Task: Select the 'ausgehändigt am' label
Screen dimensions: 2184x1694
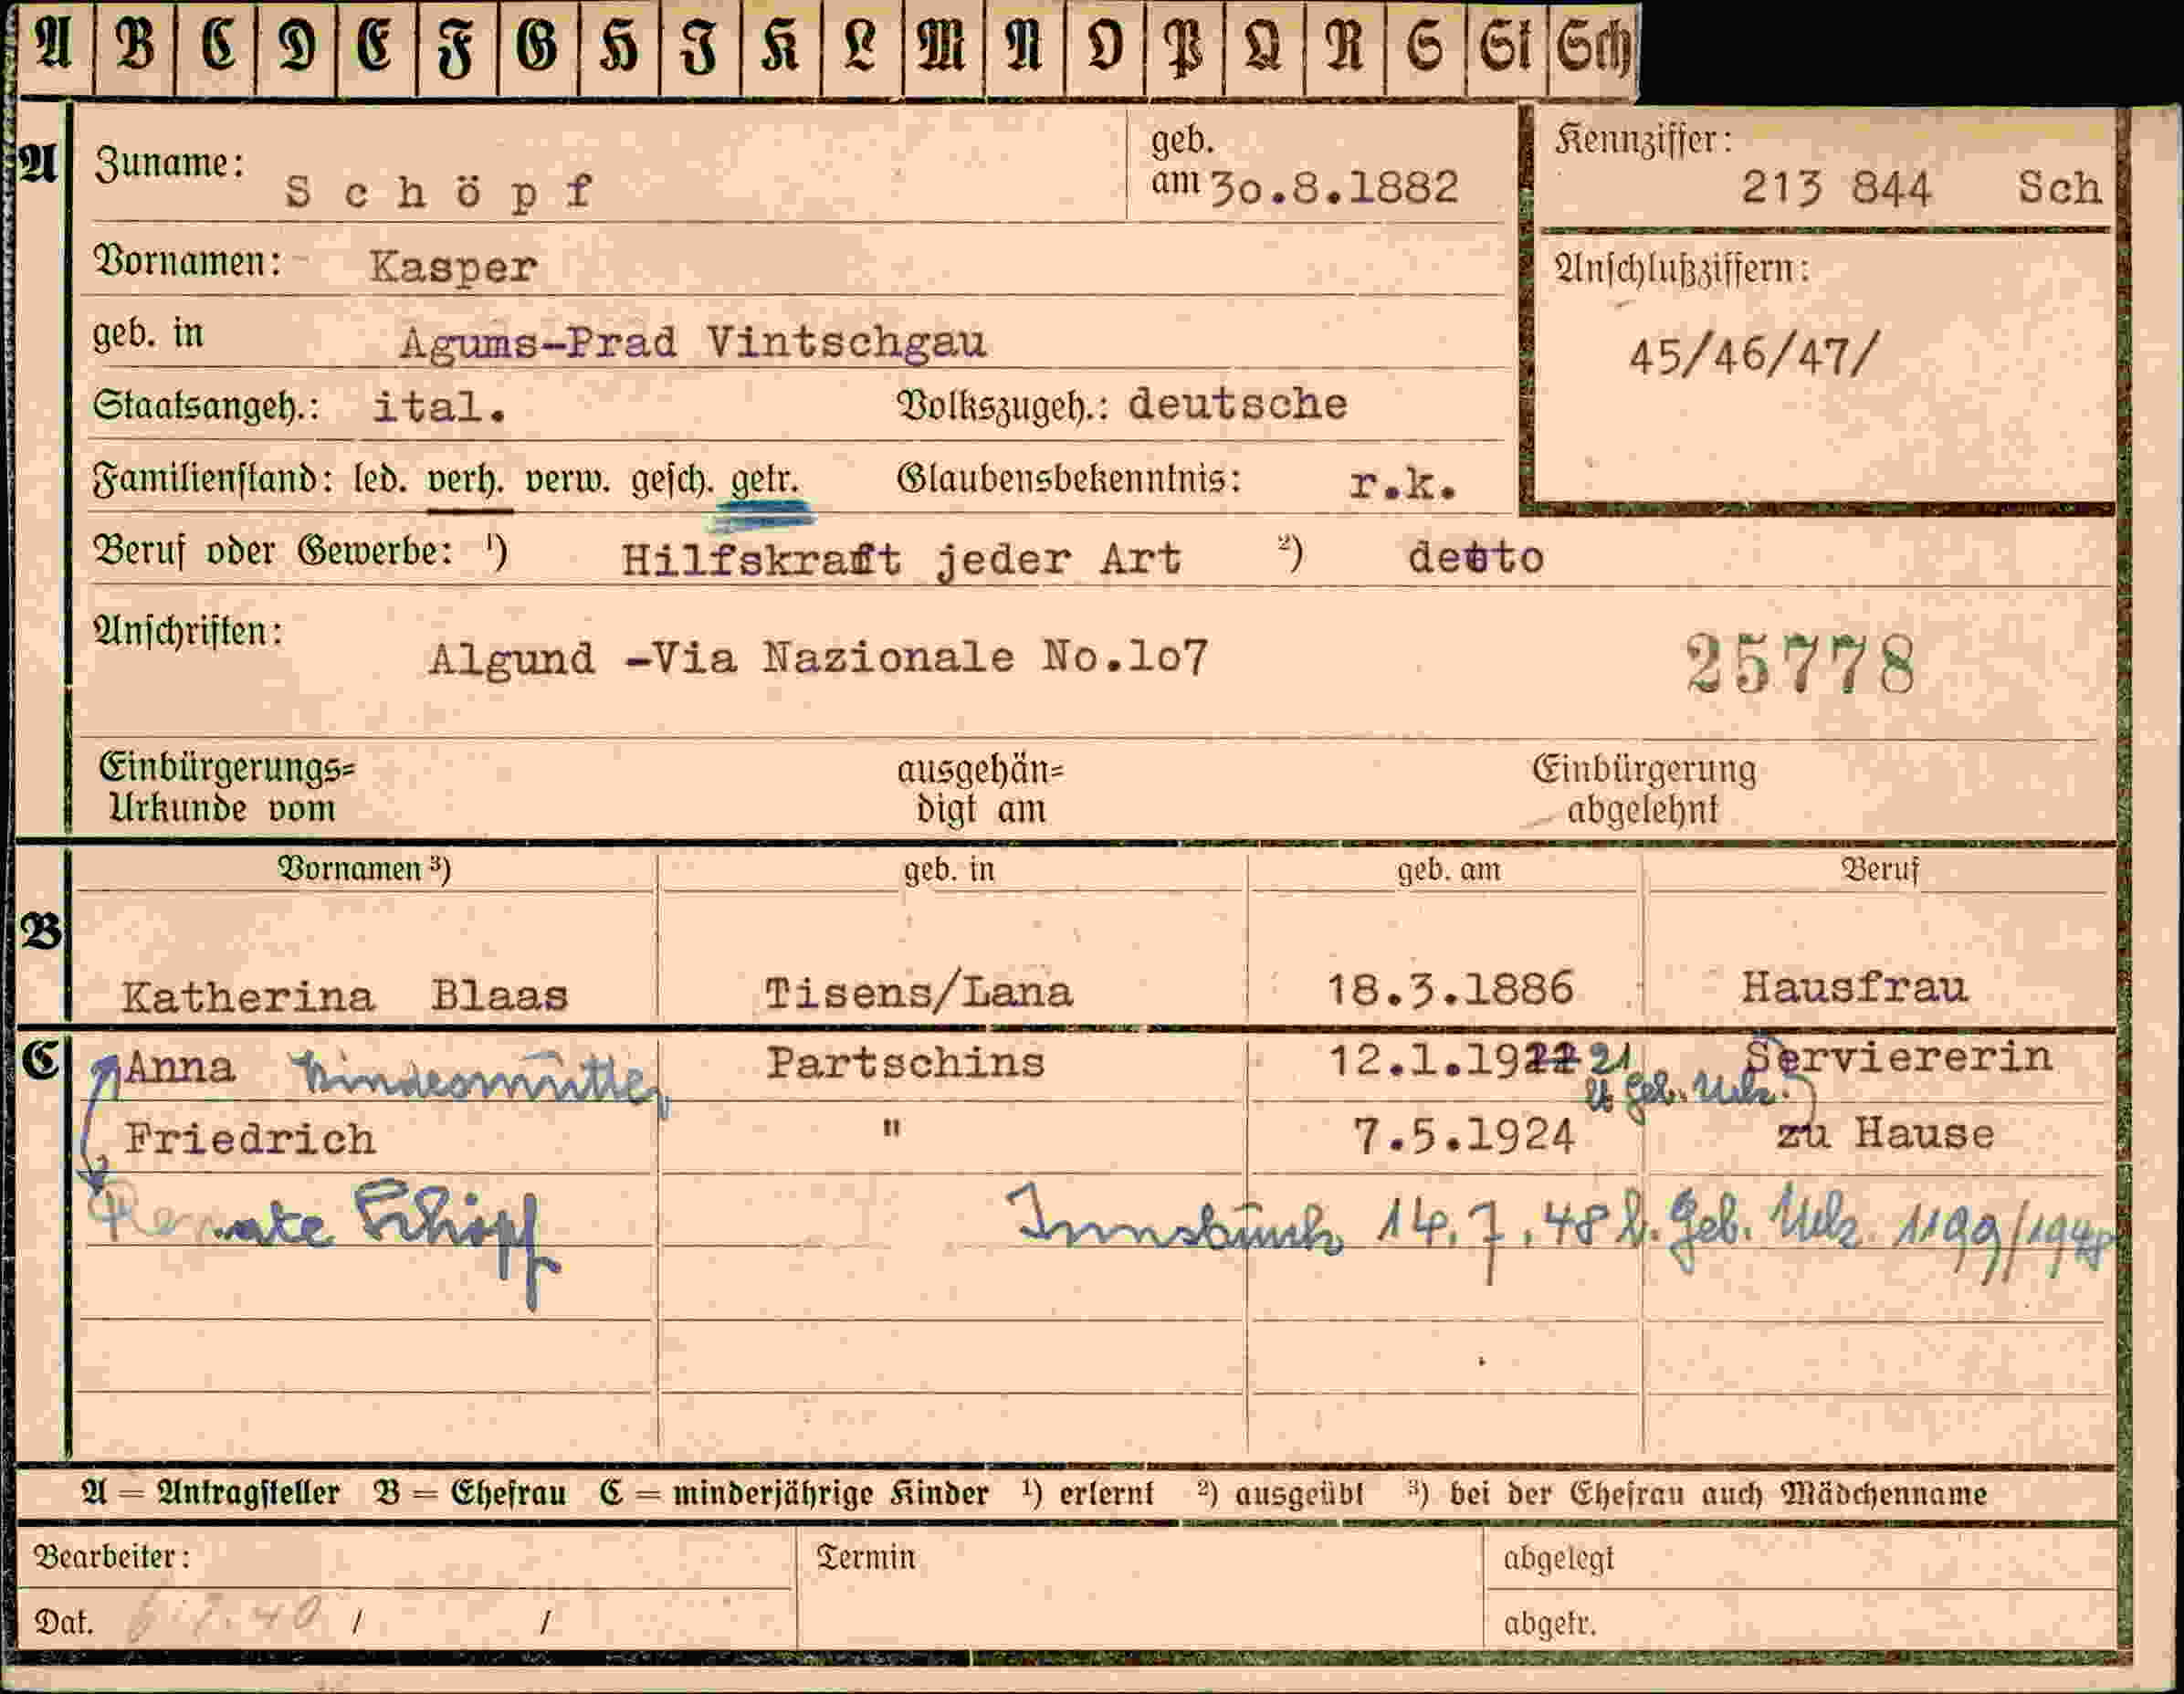Action: (x=981, y=790)
